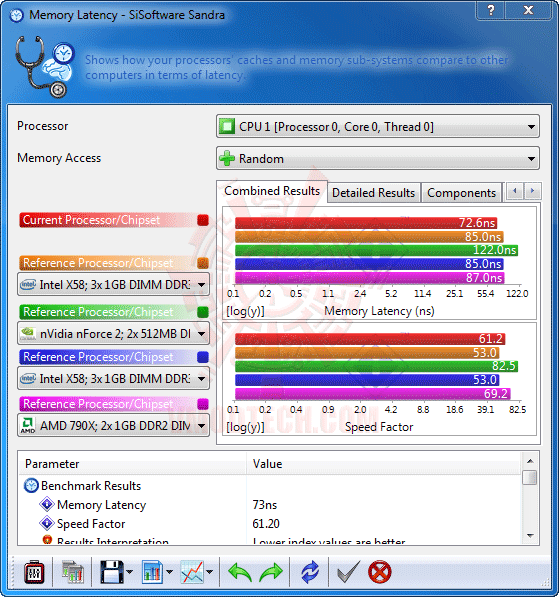Cancel with the red X circle icon

coord(380,572)
